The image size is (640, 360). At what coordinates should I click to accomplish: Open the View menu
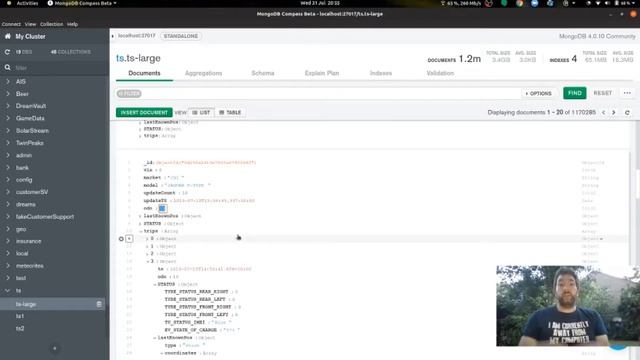tap(30, 24)
